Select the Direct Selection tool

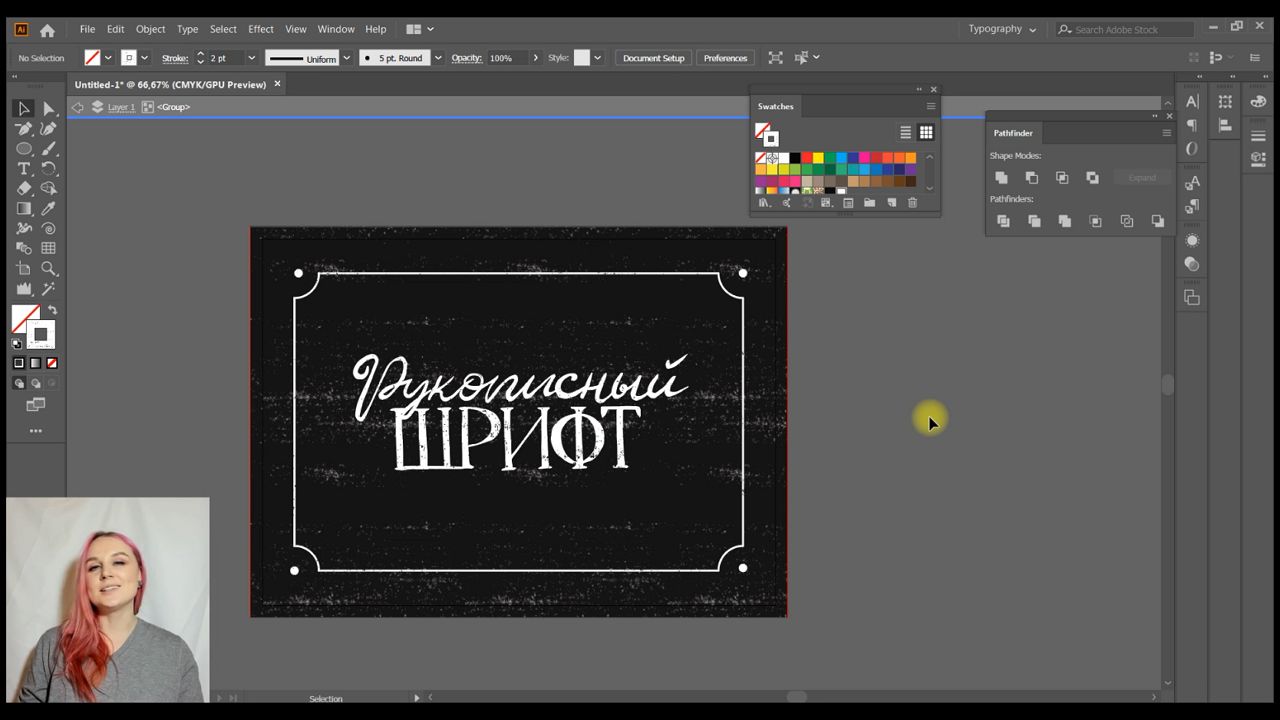click(x=48, y=108)
